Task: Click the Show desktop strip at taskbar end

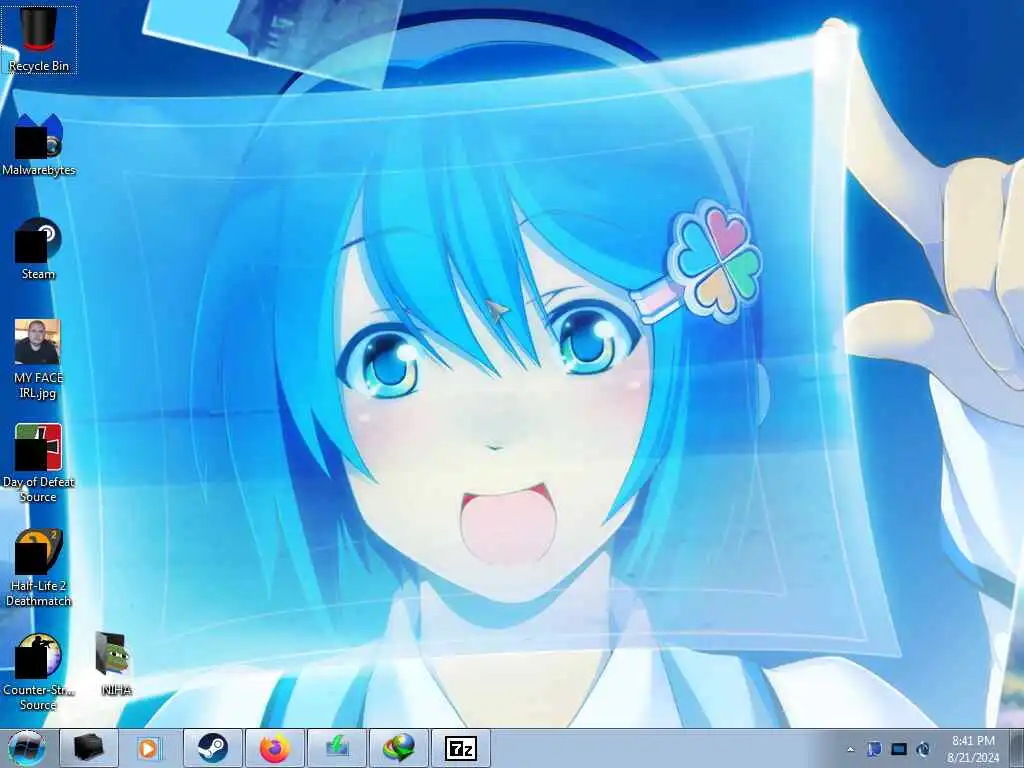Action: pyautogui.click(x=1017, y=748)
